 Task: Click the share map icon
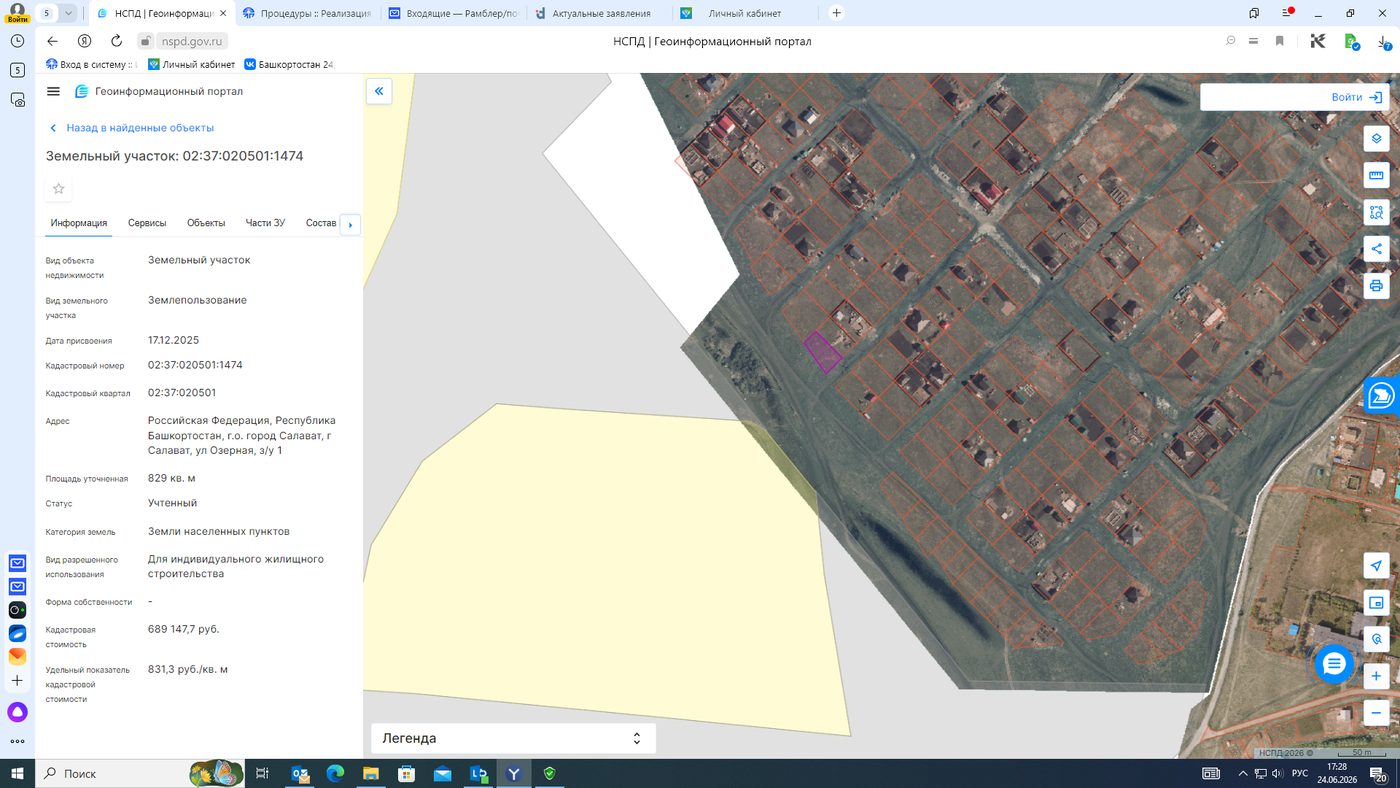[1376, 249]
